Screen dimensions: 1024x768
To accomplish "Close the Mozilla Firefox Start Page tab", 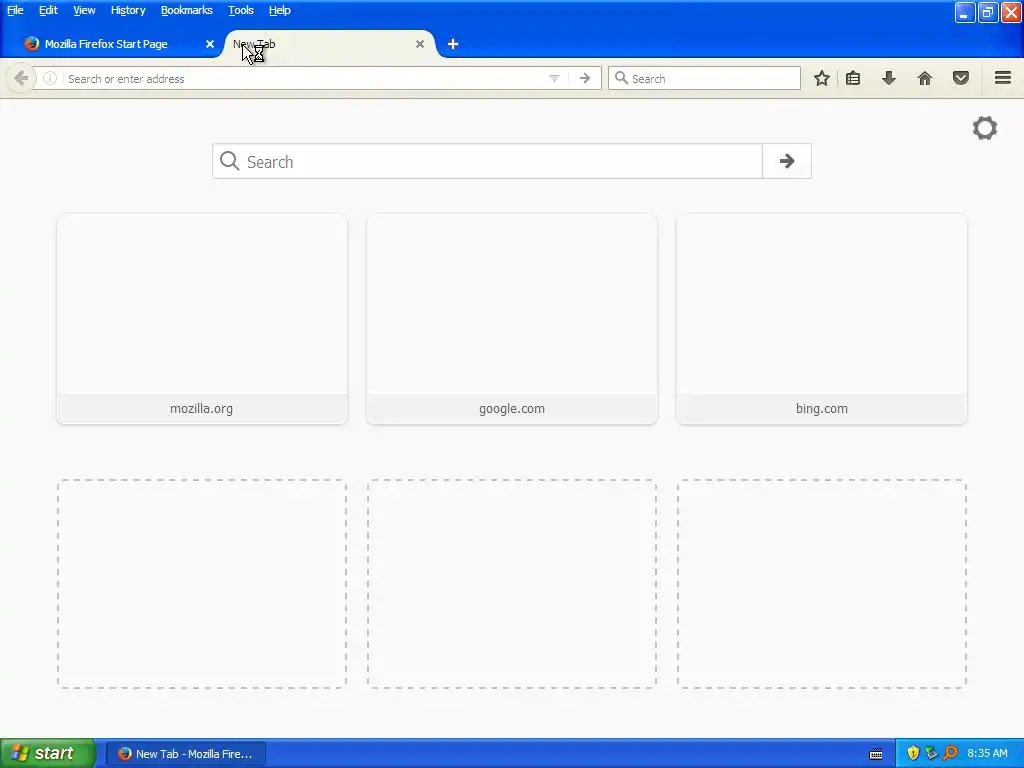I will 210,44.
